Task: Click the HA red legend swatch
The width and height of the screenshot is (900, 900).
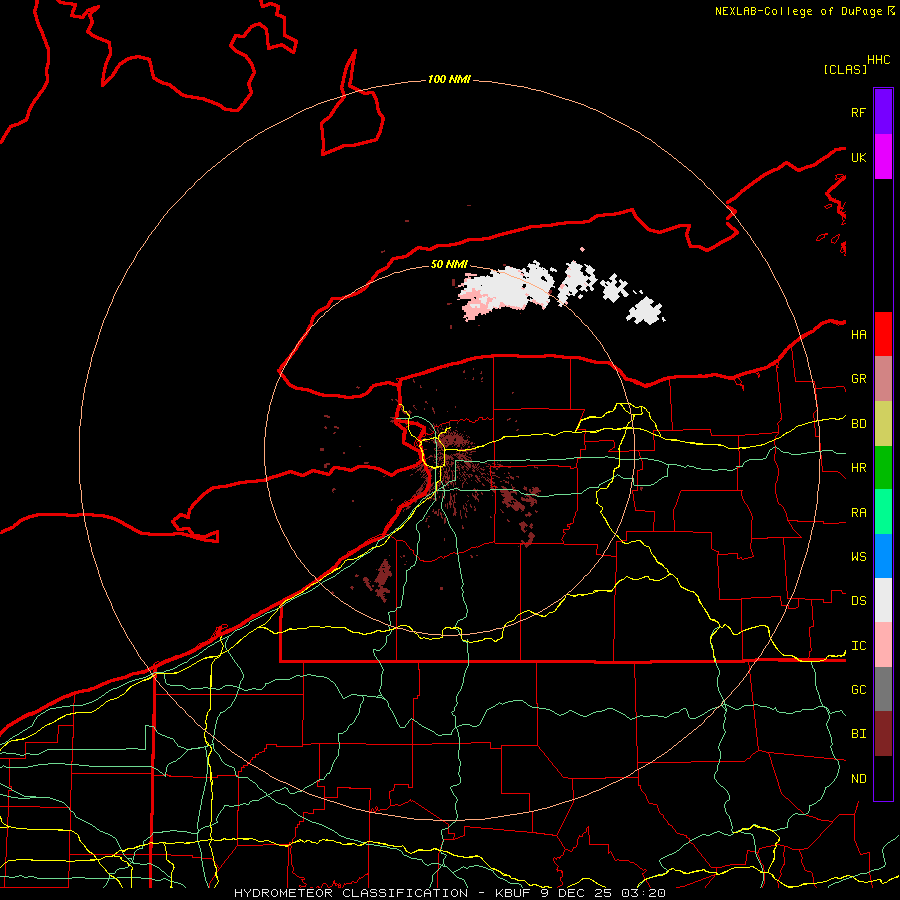Action: (x=883, y=334)
